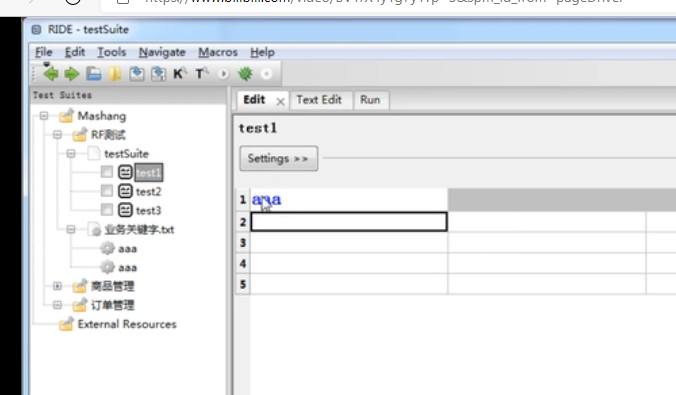676x395 pixels.
Task: Close the Edit tab with its X
Action: 280,102
